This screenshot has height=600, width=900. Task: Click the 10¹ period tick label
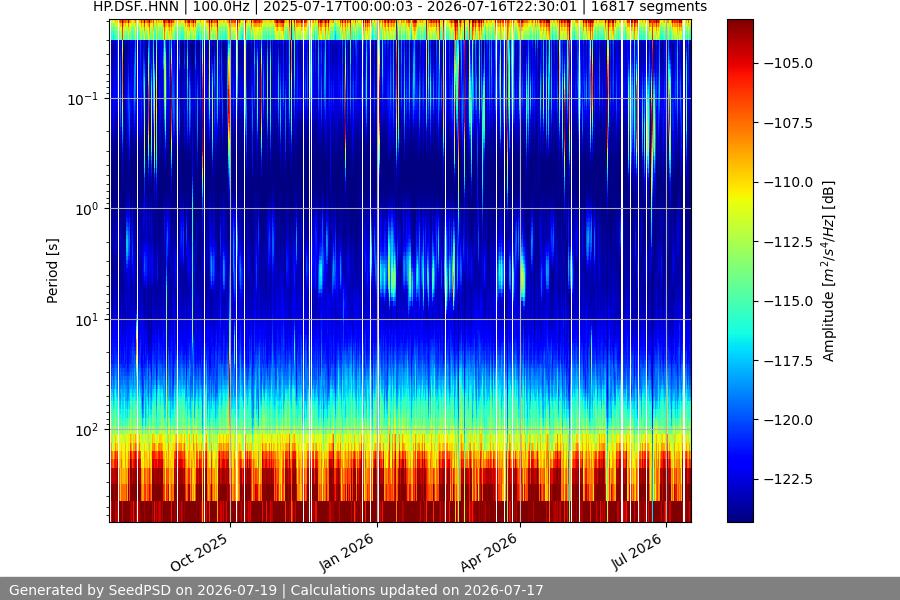pyautogui.click(x=86, y=320)
